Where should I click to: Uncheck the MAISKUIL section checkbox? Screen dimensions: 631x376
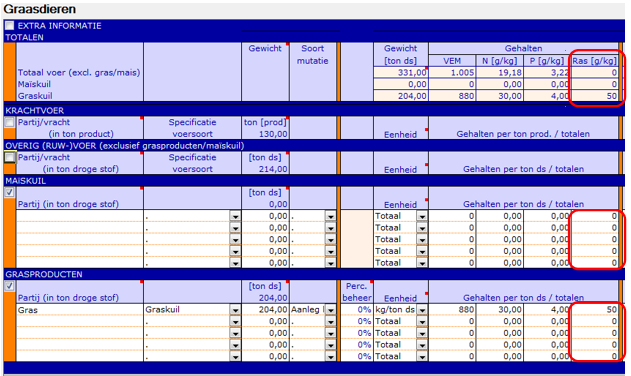10,192
